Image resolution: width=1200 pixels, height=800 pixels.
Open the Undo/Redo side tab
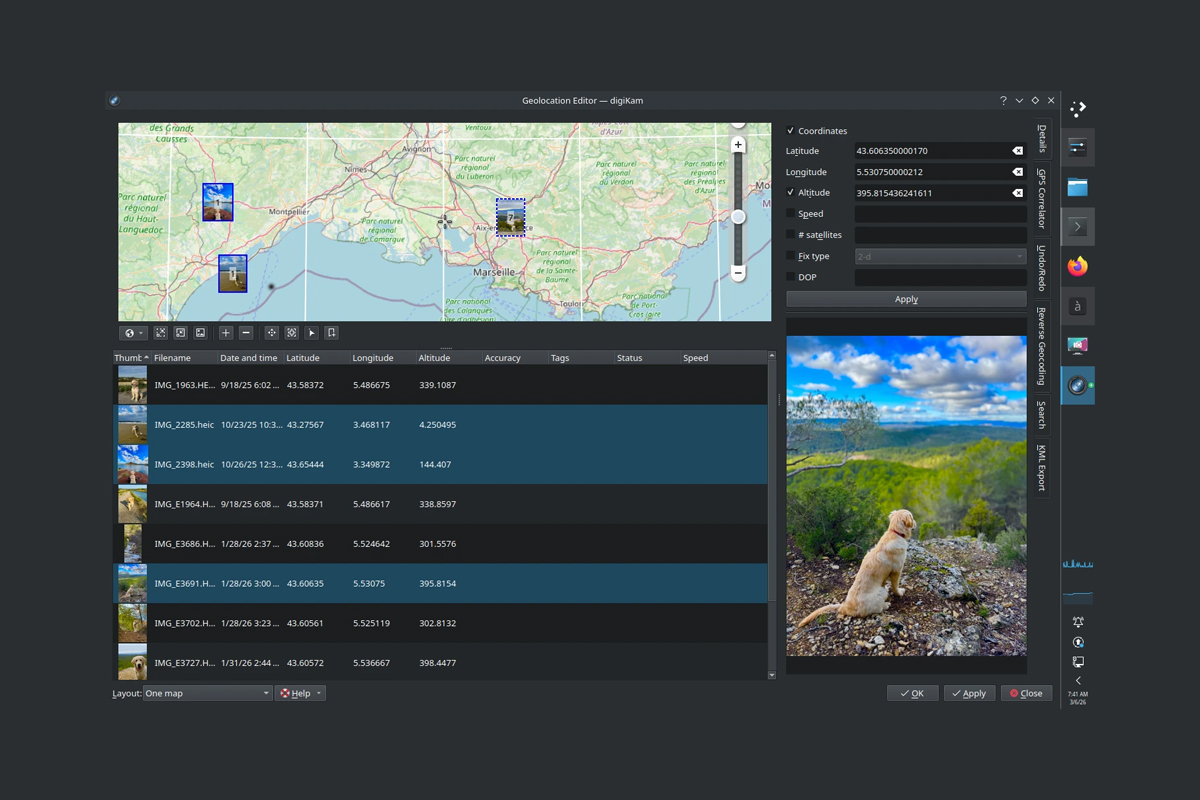pyautogui.click(x=1042, y=267)
